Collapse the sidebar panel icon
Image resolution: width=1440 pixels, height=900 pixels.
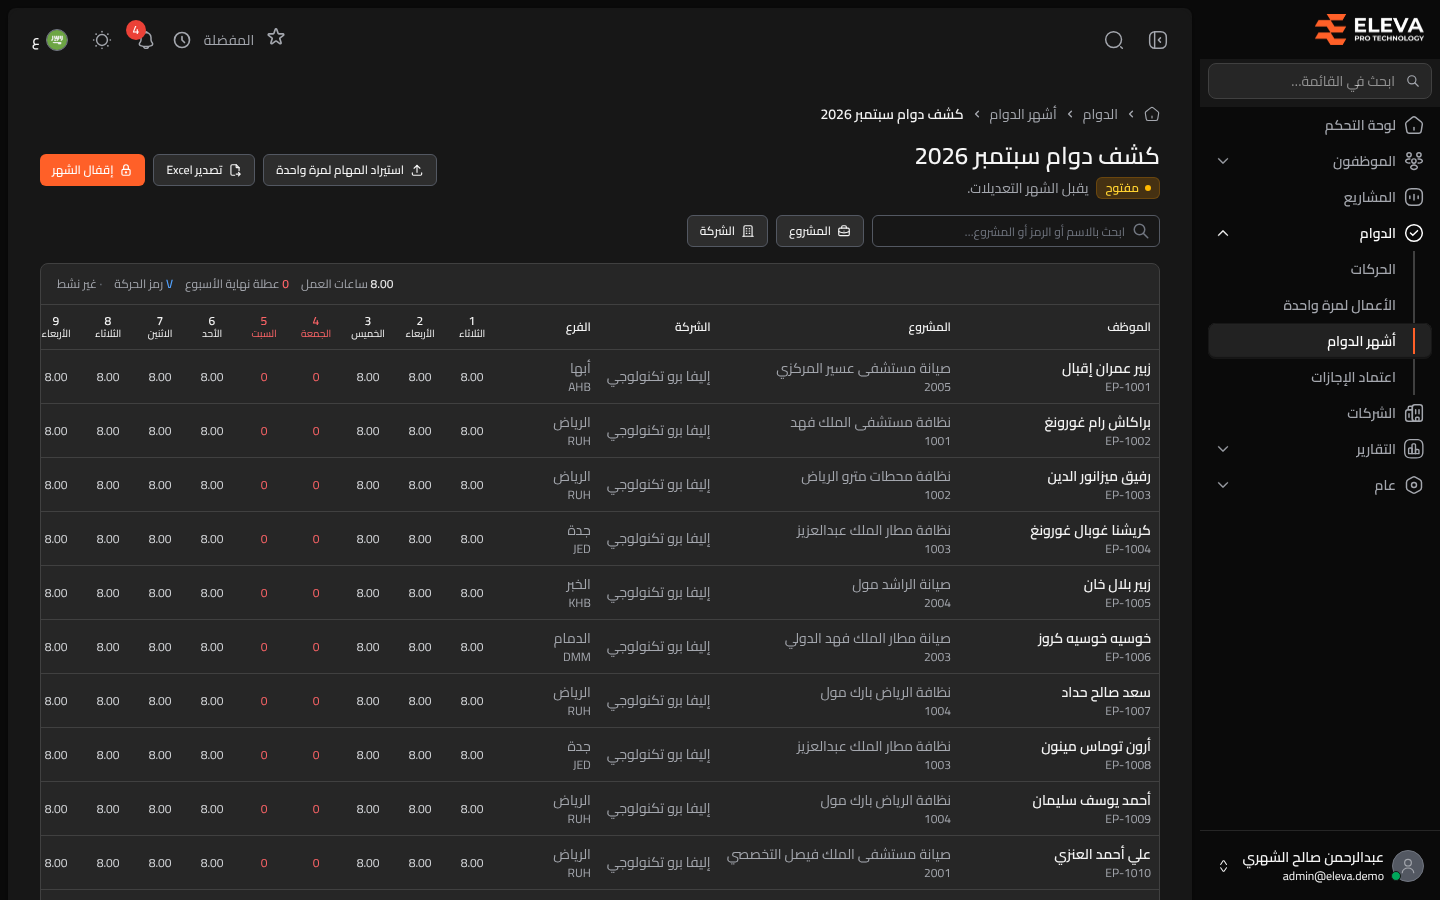point(1158,40)
